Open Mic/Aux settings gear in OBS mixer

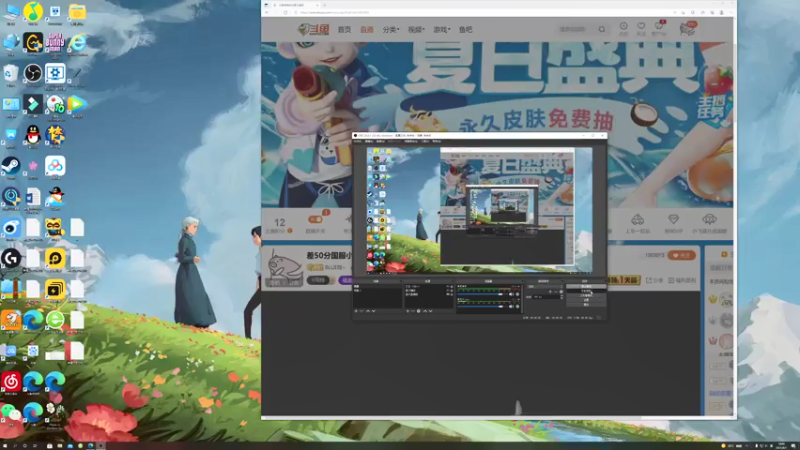pos(517,307)
